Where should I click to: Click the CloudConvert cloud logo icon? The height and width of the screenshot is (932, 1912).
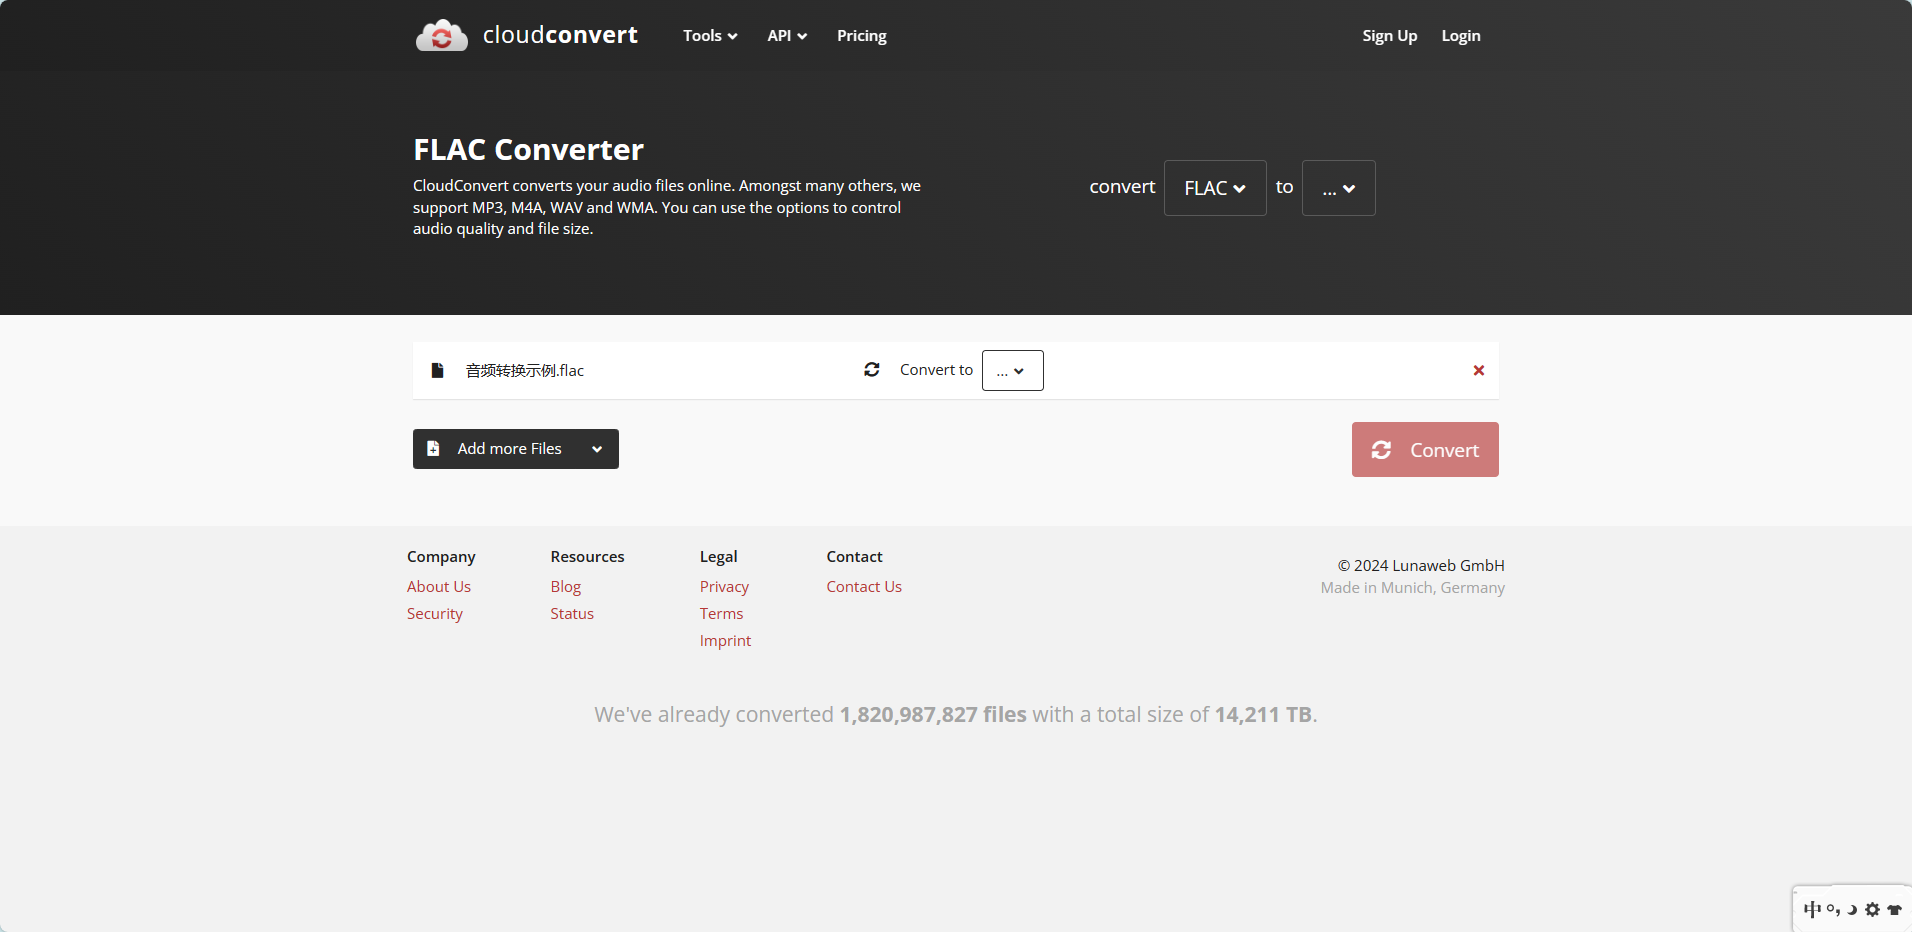(x=441, y=35)
